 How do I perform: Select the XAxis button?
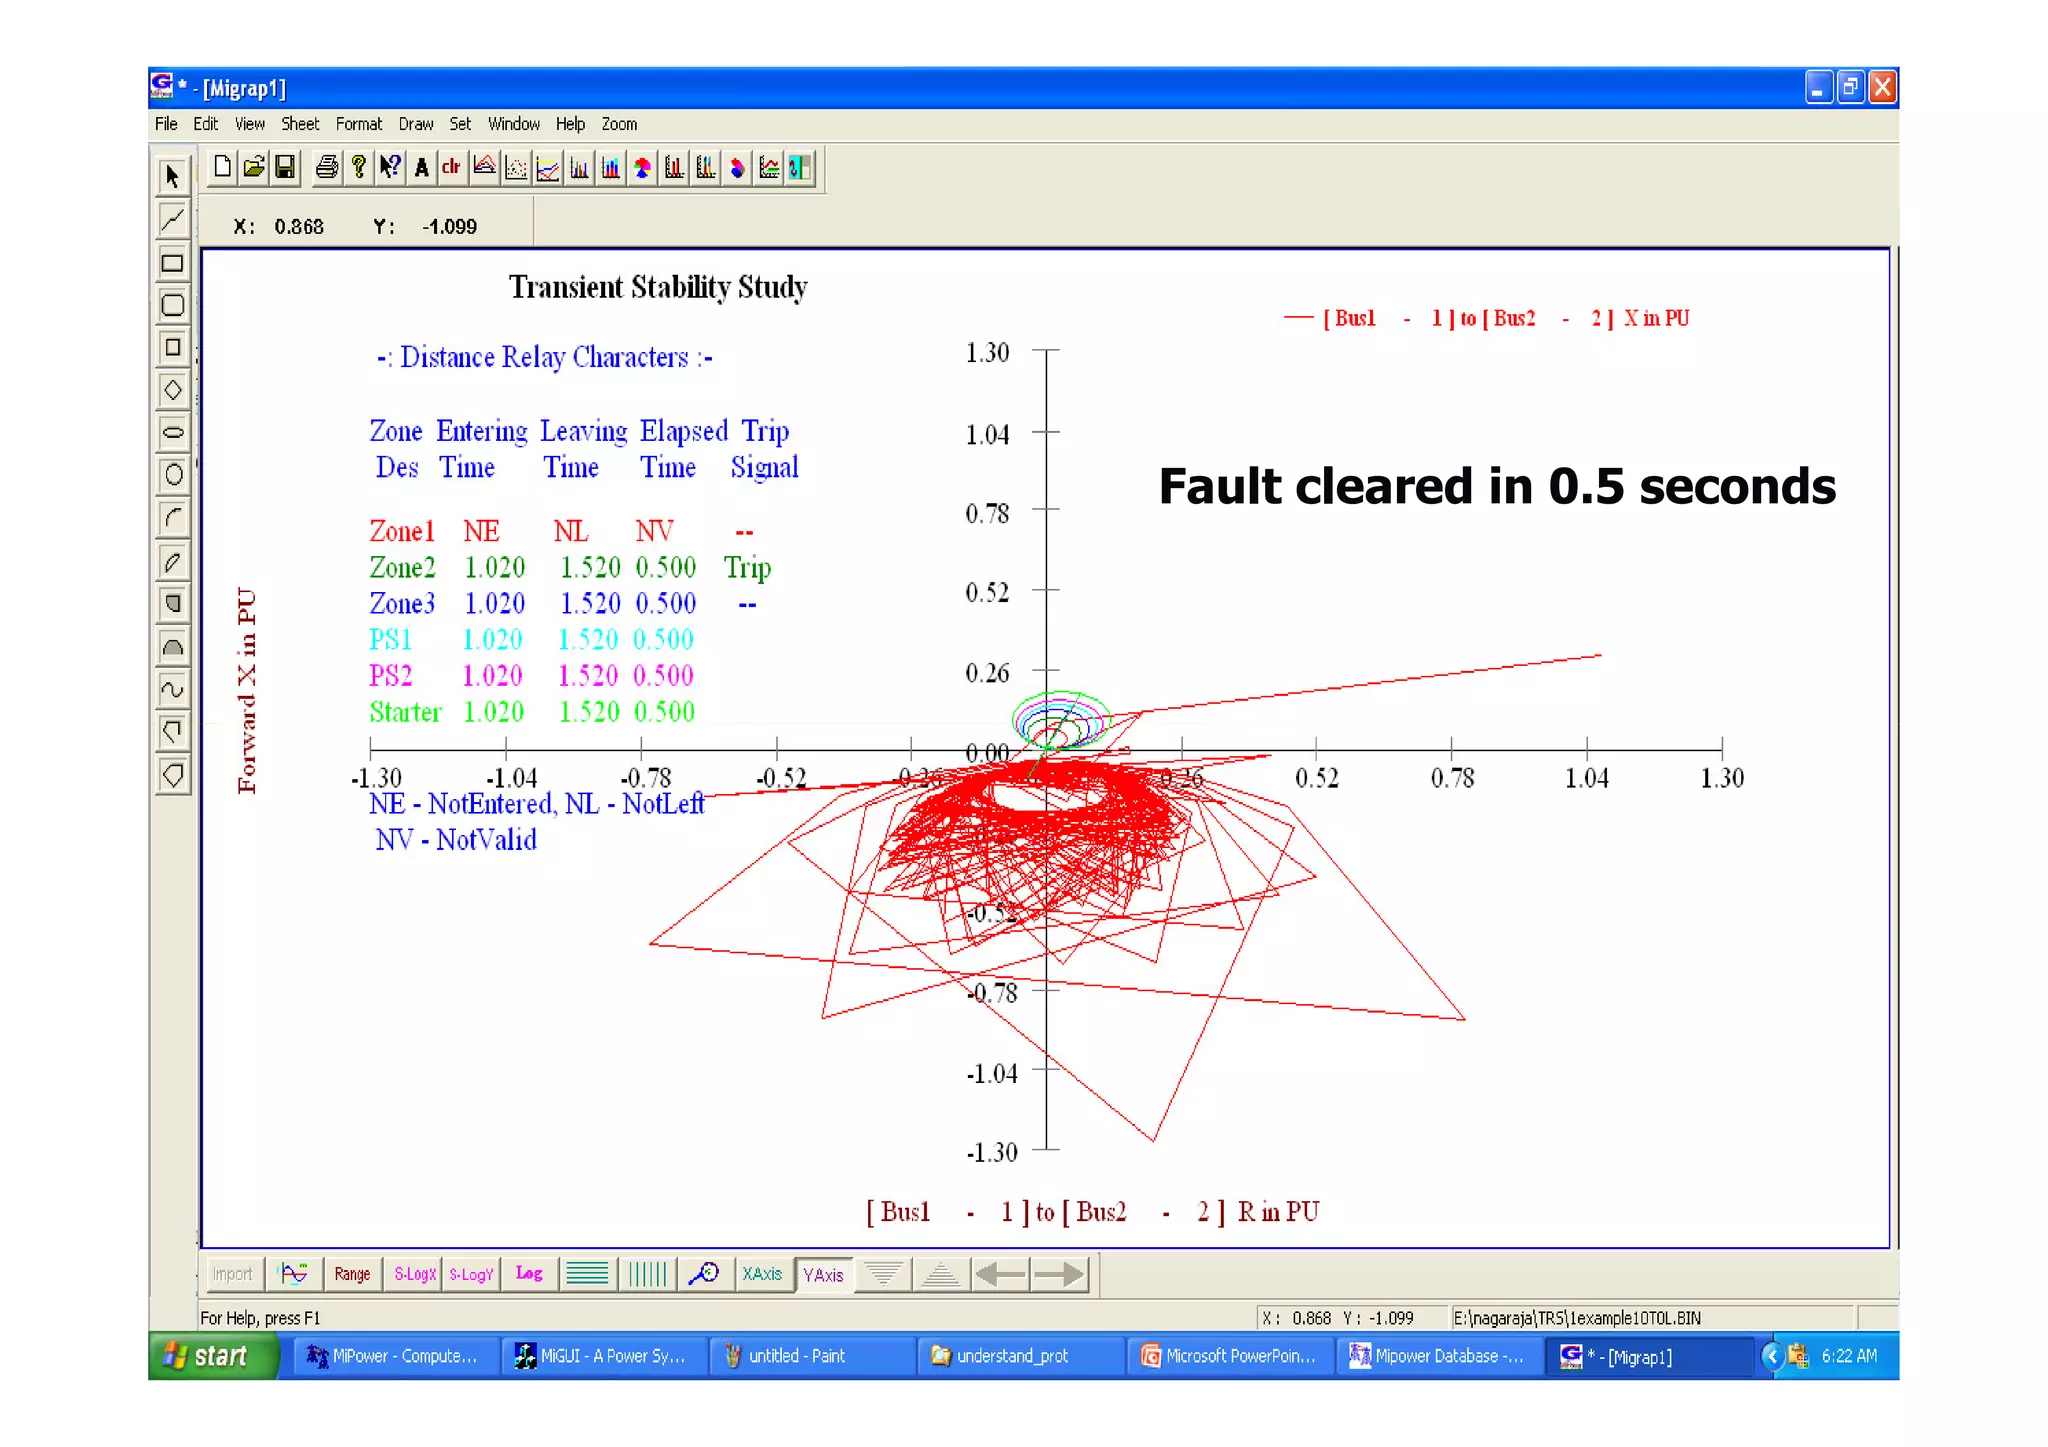coord(763,1274)
